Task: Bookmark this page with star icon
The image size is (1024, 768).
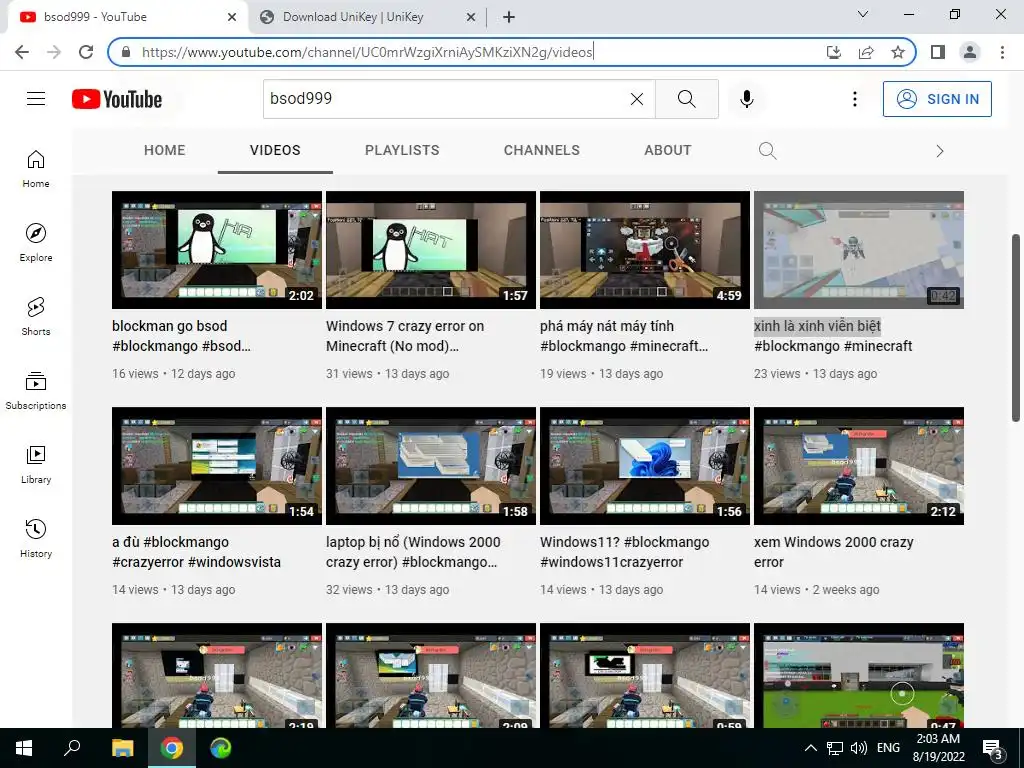Action: 898,52
